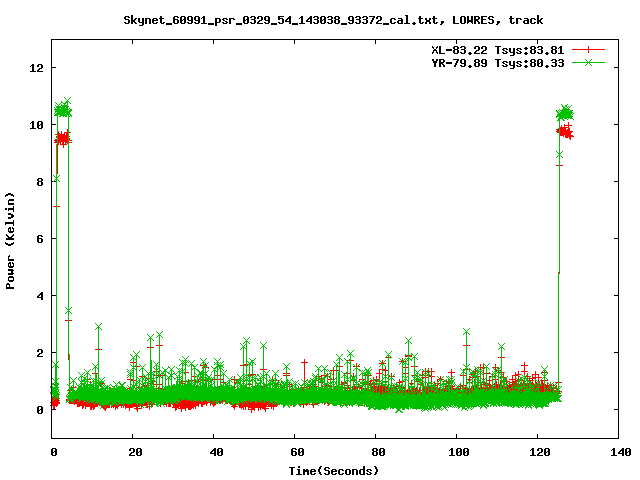Viewport: 640px width, 480px height.
Task: Click the green spike just past 100 seconds
Action: coord(466,333)
